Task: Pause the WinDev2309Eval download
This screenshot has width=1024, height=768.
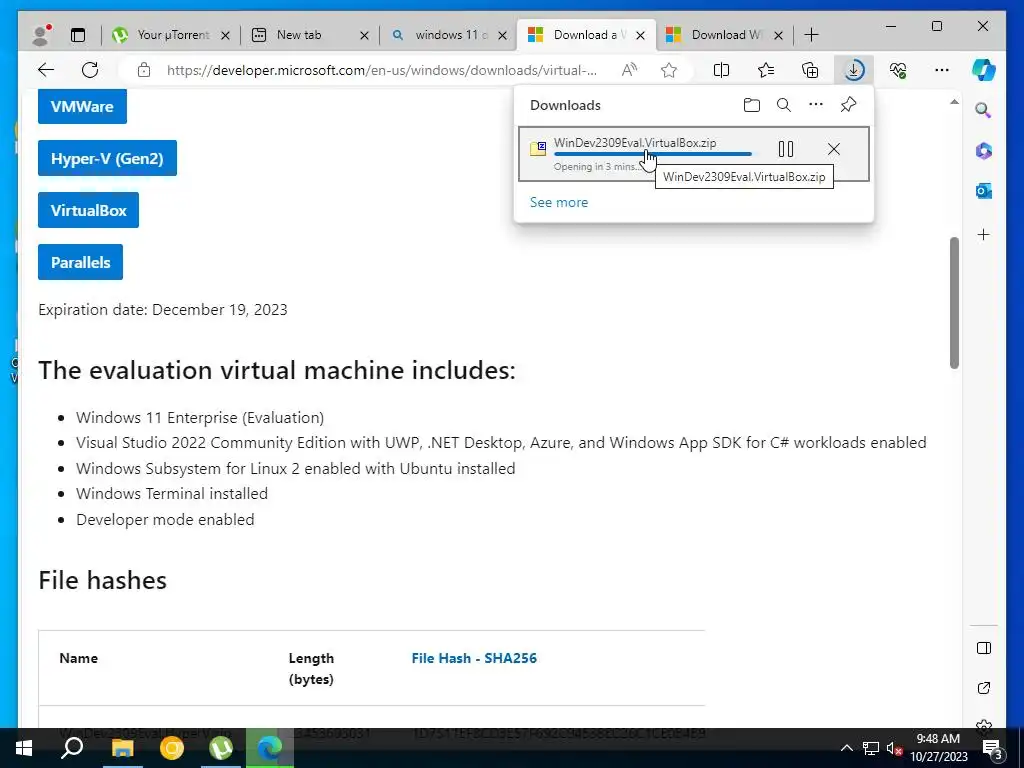Action: tap(786, 150)
